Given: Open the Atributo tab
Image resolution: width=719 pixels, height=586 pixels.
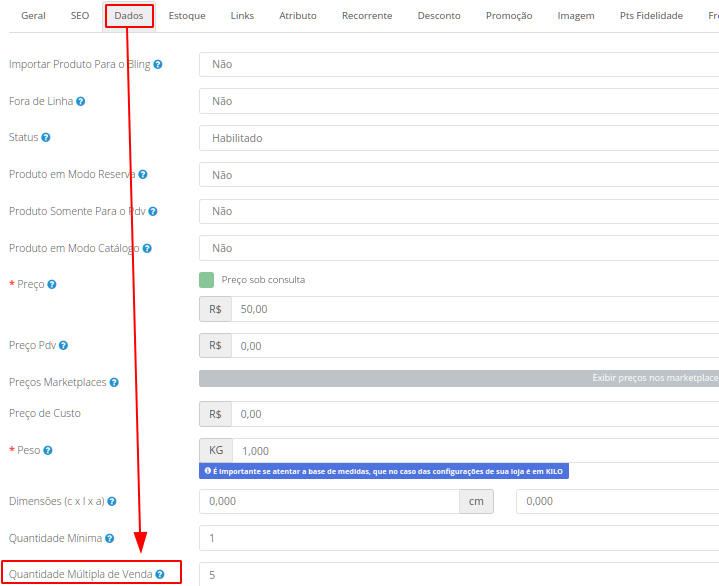Looking at the screenshot, I should (298, 16).
